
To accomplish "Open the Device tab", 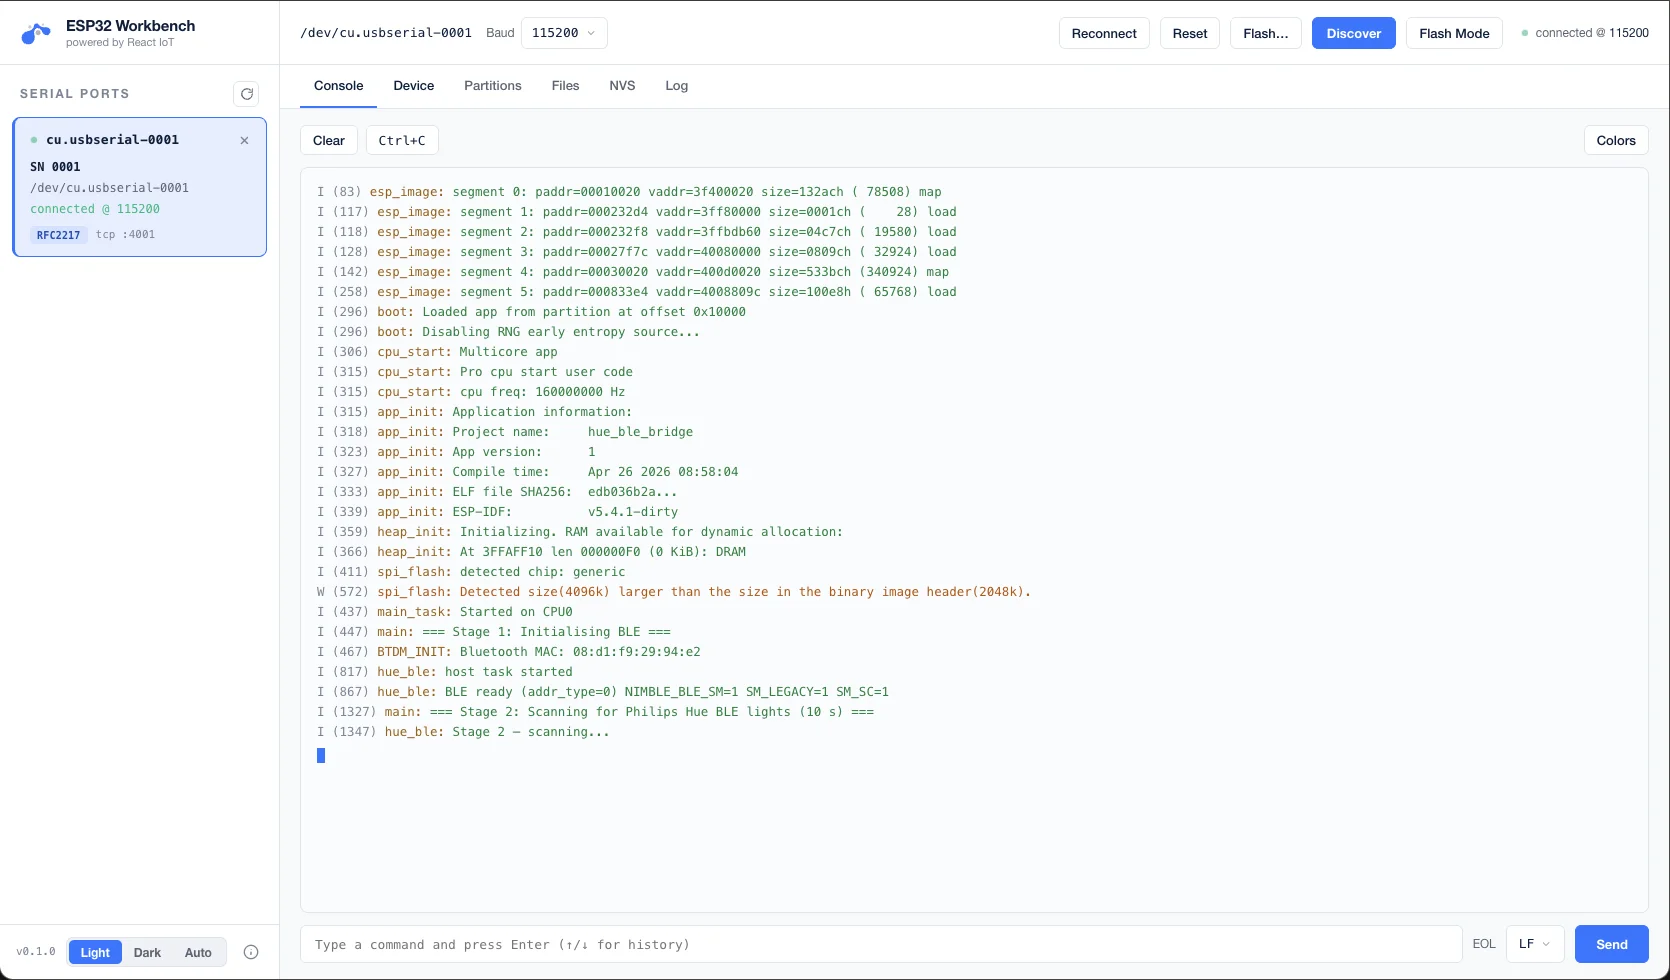I will 413,86.
